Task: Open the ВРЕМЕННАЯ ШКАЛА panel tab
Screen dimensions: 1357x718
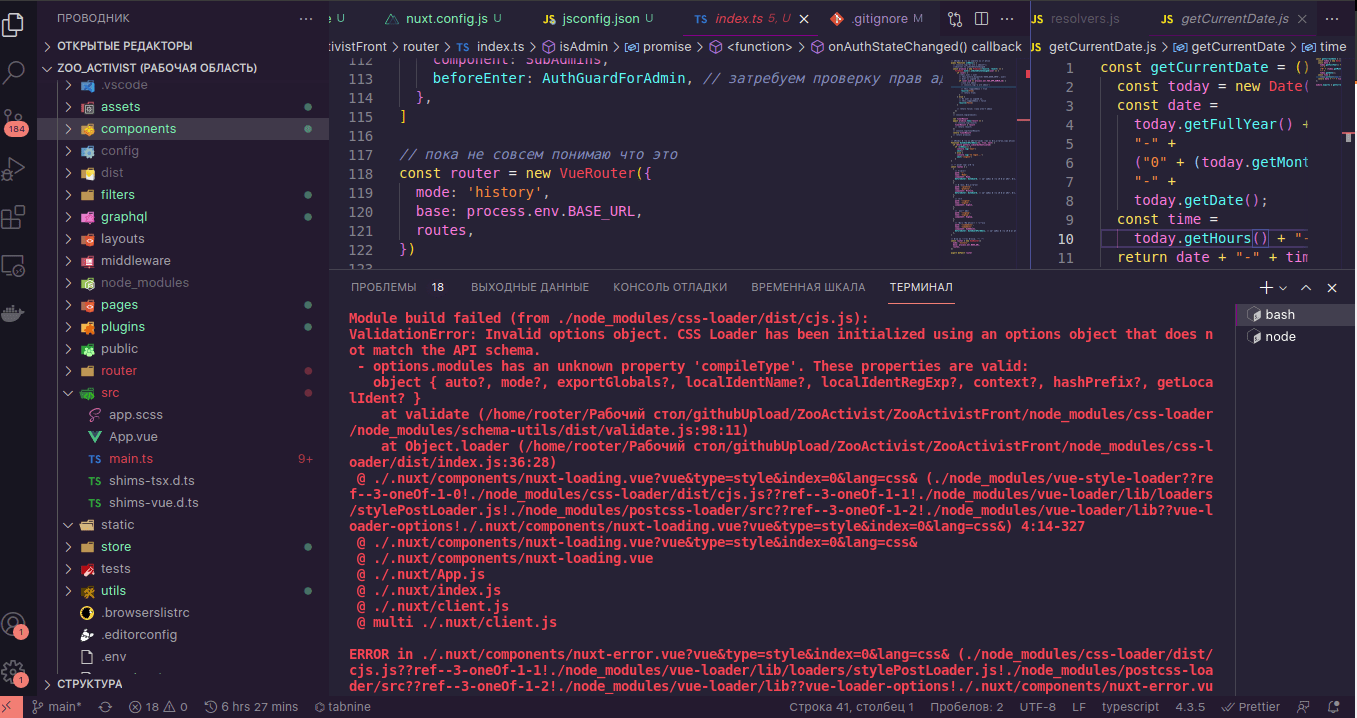Action: [808, 287]
